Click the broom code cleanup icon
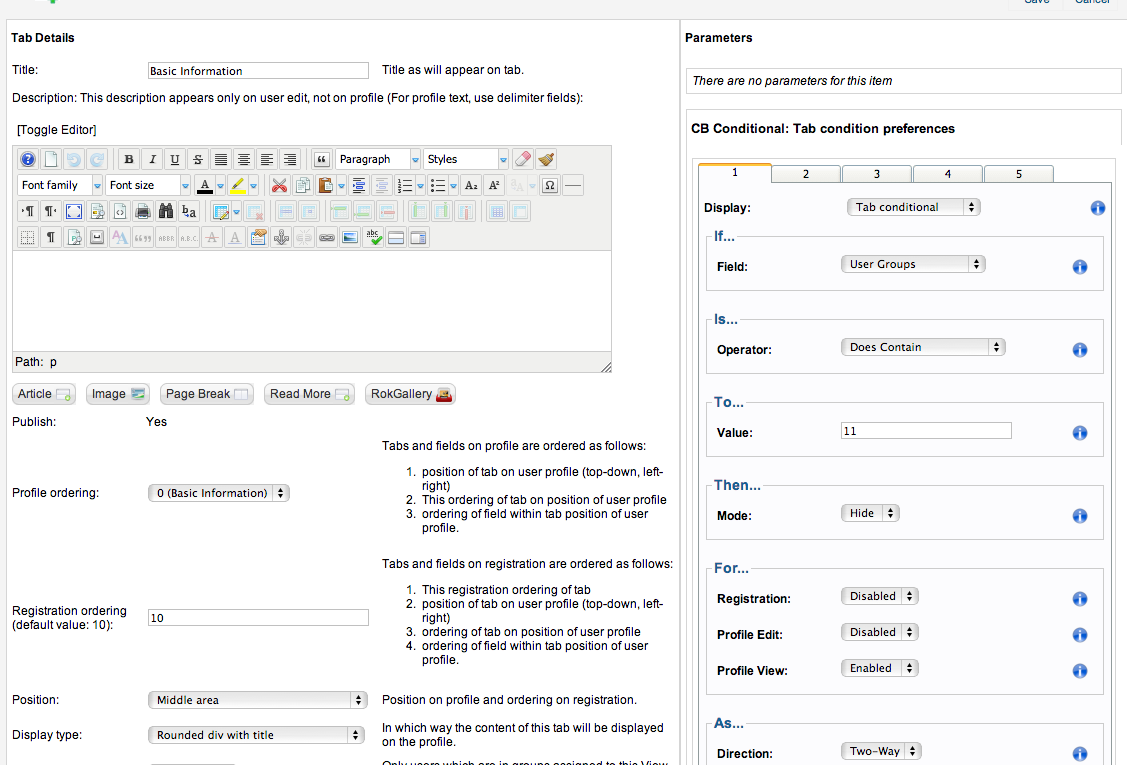Screen dimensions: 1127x765 coord(546,159)
